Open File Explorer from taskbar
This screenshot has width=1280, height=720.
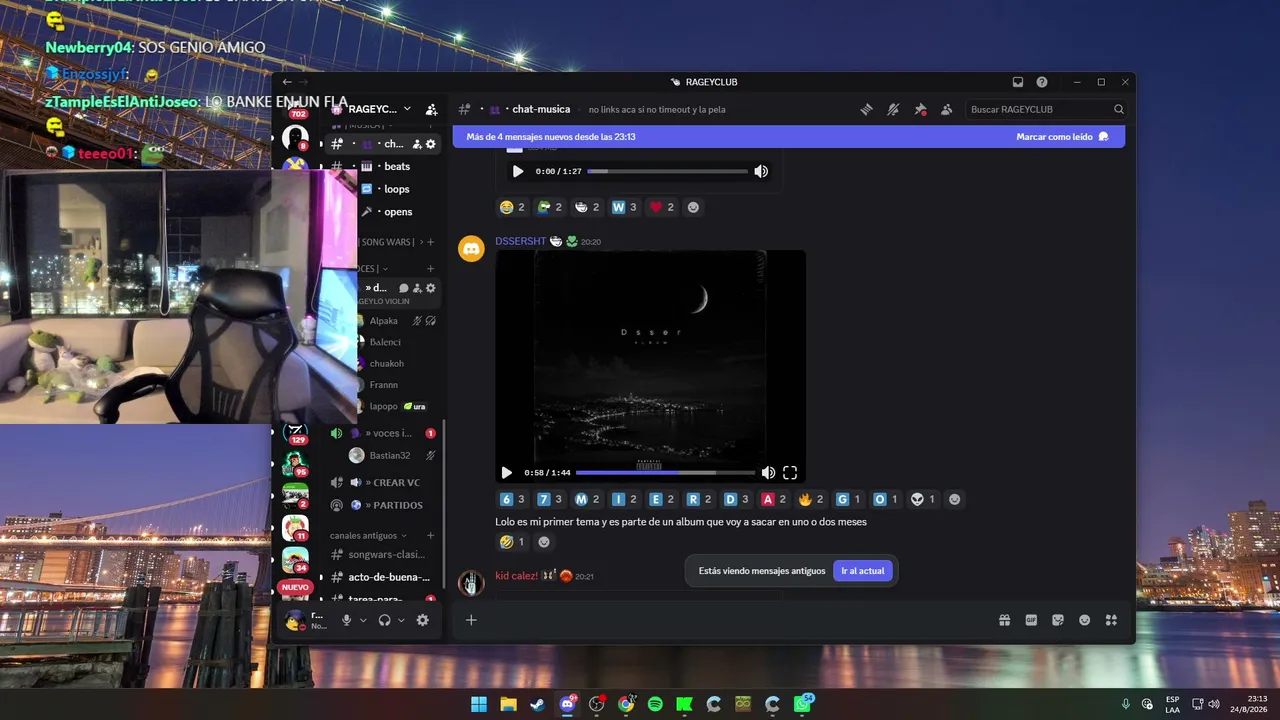click(x=508, y=704)
